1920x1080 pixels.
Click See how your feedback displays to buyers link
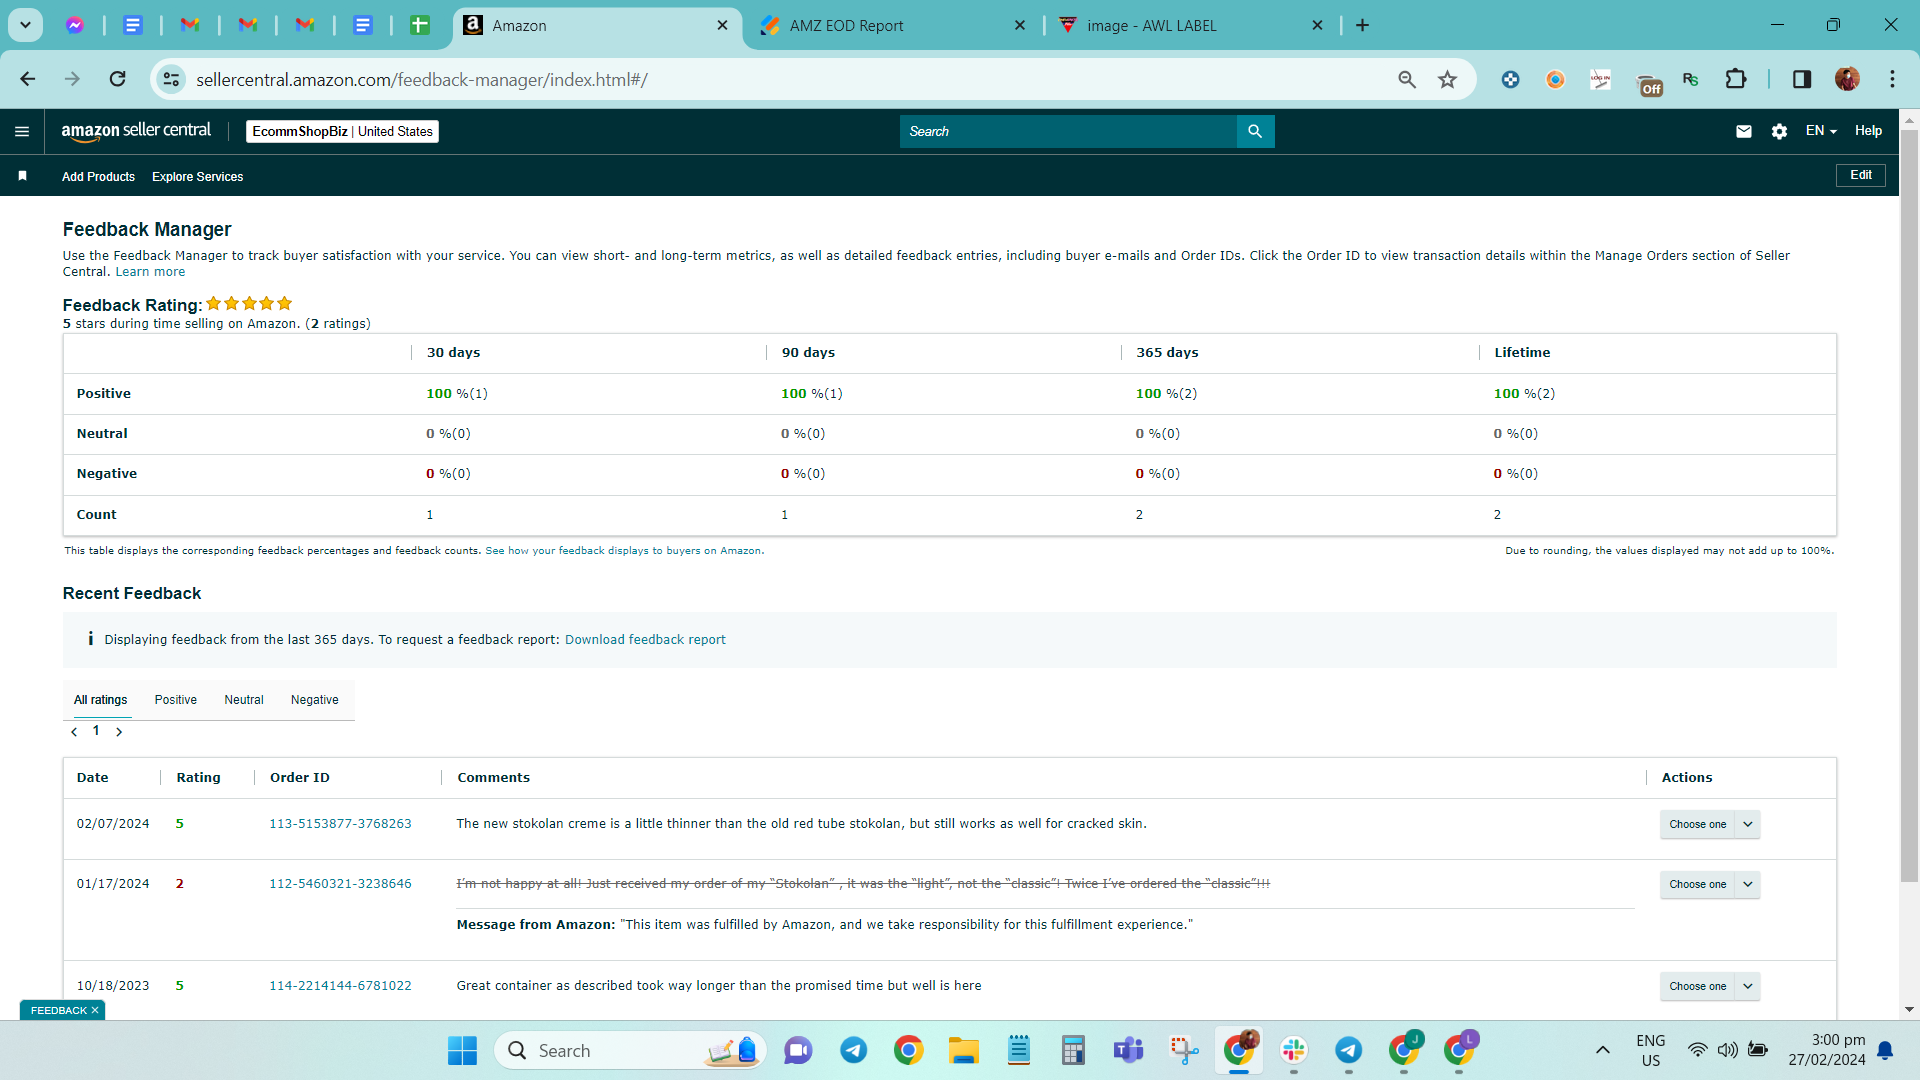coord(624,551)
